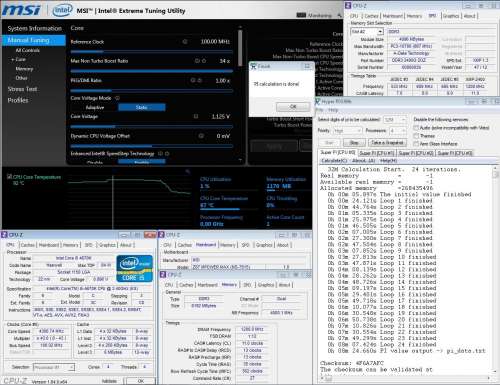Open Stress Test section
500x385 pixels.
(22, 89)
